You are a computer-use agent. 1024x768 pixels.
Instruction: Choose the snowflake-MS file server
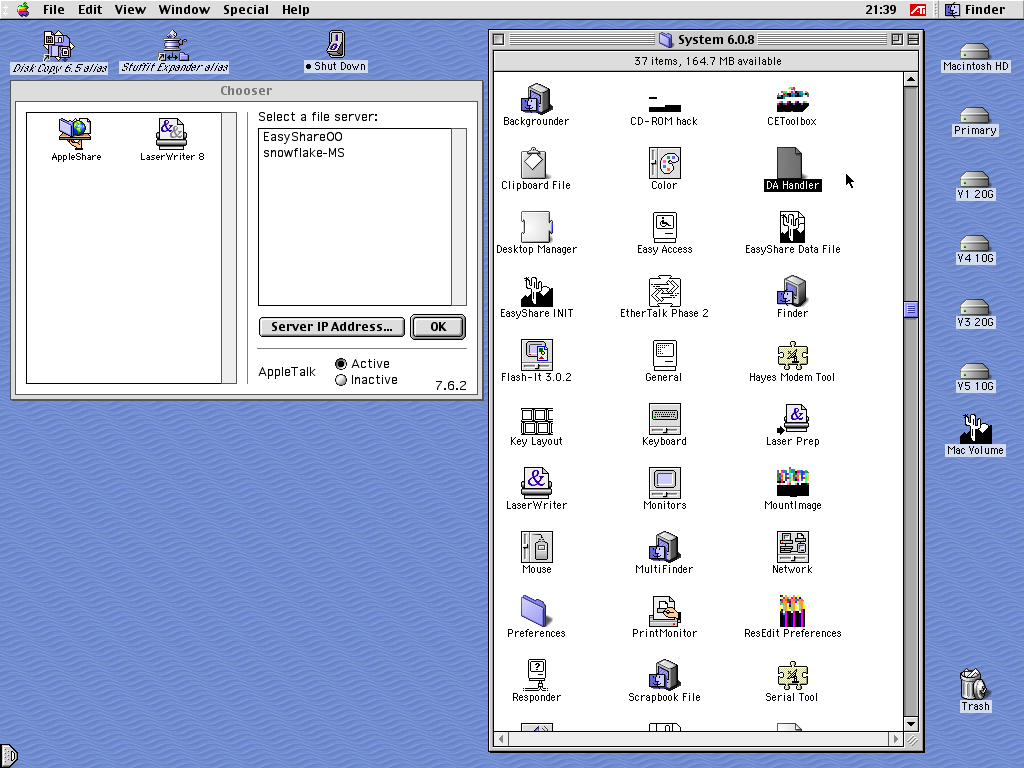coord(354,153)
